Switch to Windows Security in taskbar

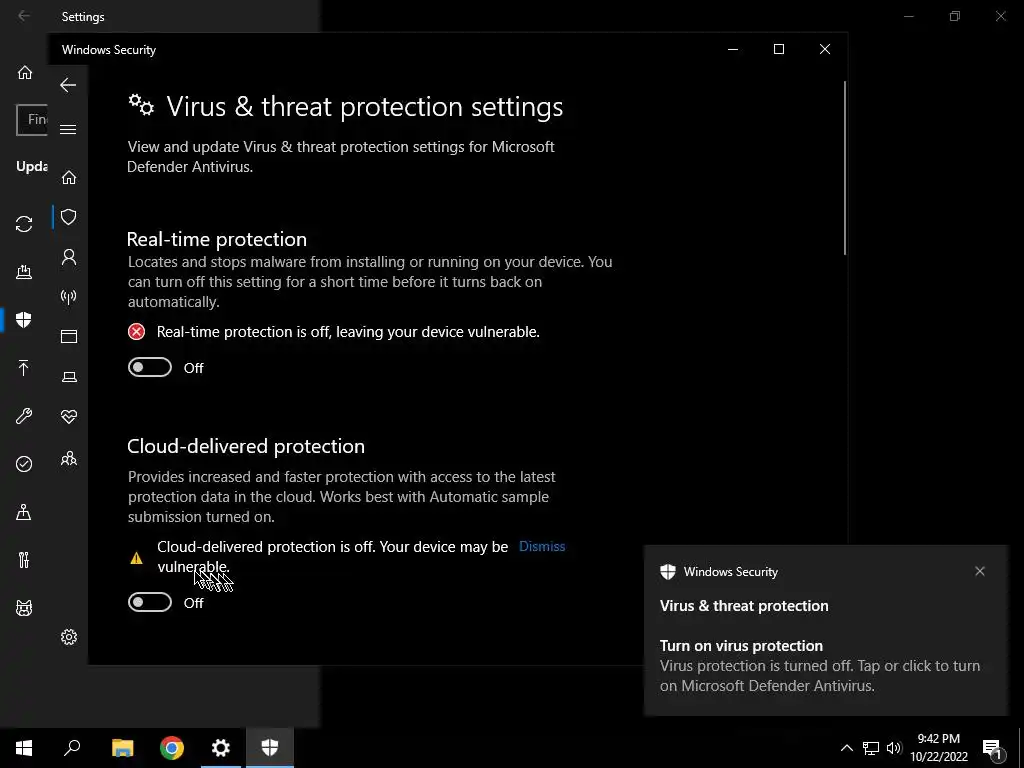pyautogui.click(x=270, y=748)
